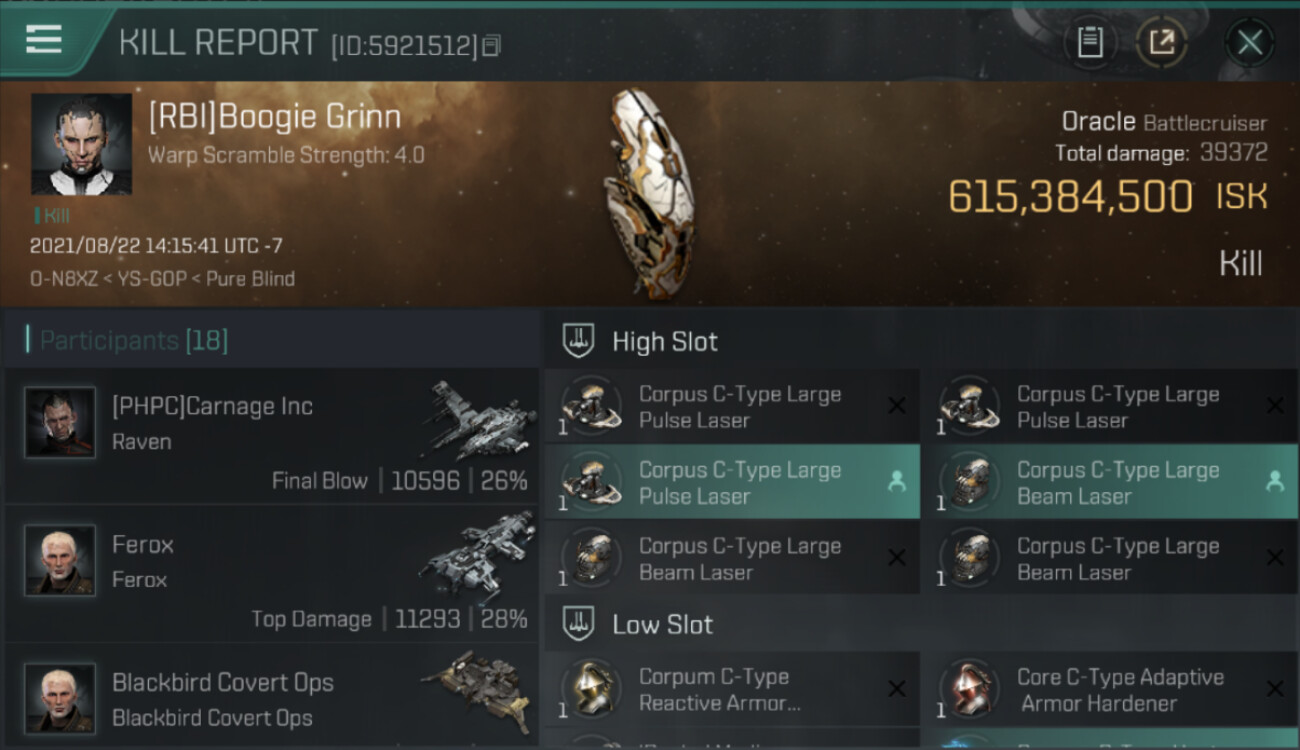Close the kill report window
The height and width of the screenshot is (750, 1300).
(x=1250, y=42)
